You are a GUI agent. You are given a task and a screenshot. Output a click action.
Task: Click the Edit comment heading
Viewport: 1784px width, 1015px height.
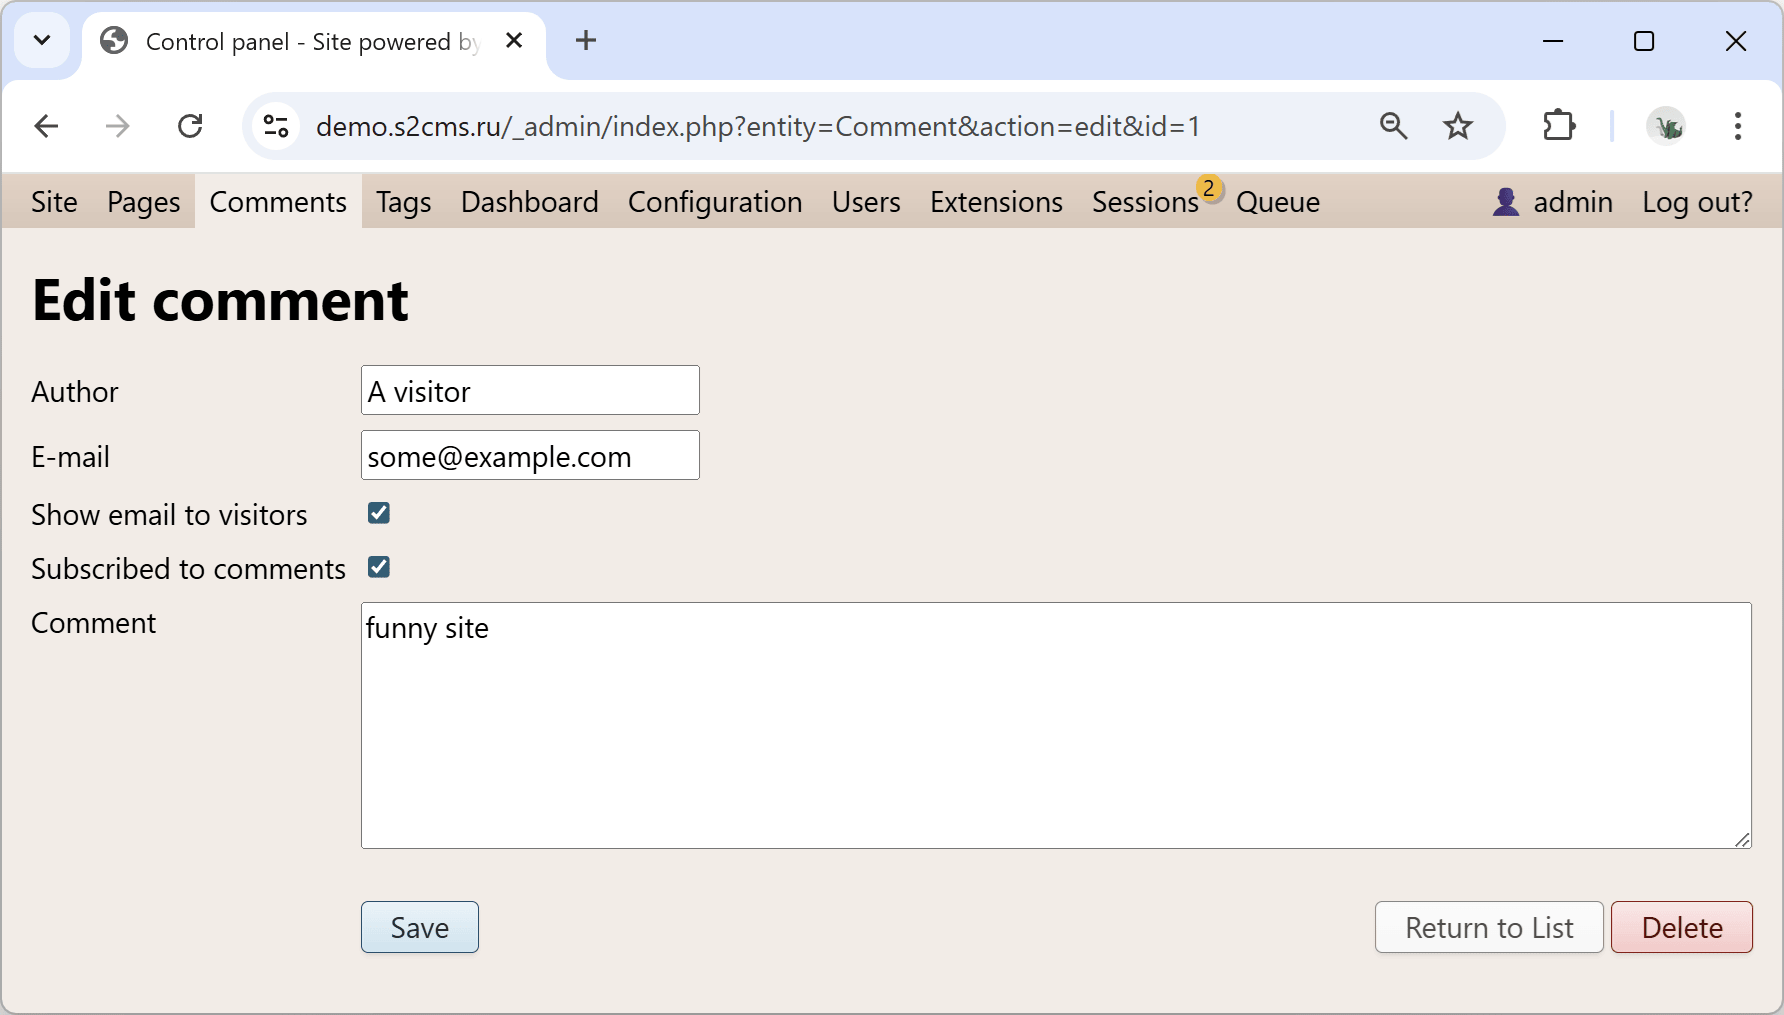click(220, 300)
